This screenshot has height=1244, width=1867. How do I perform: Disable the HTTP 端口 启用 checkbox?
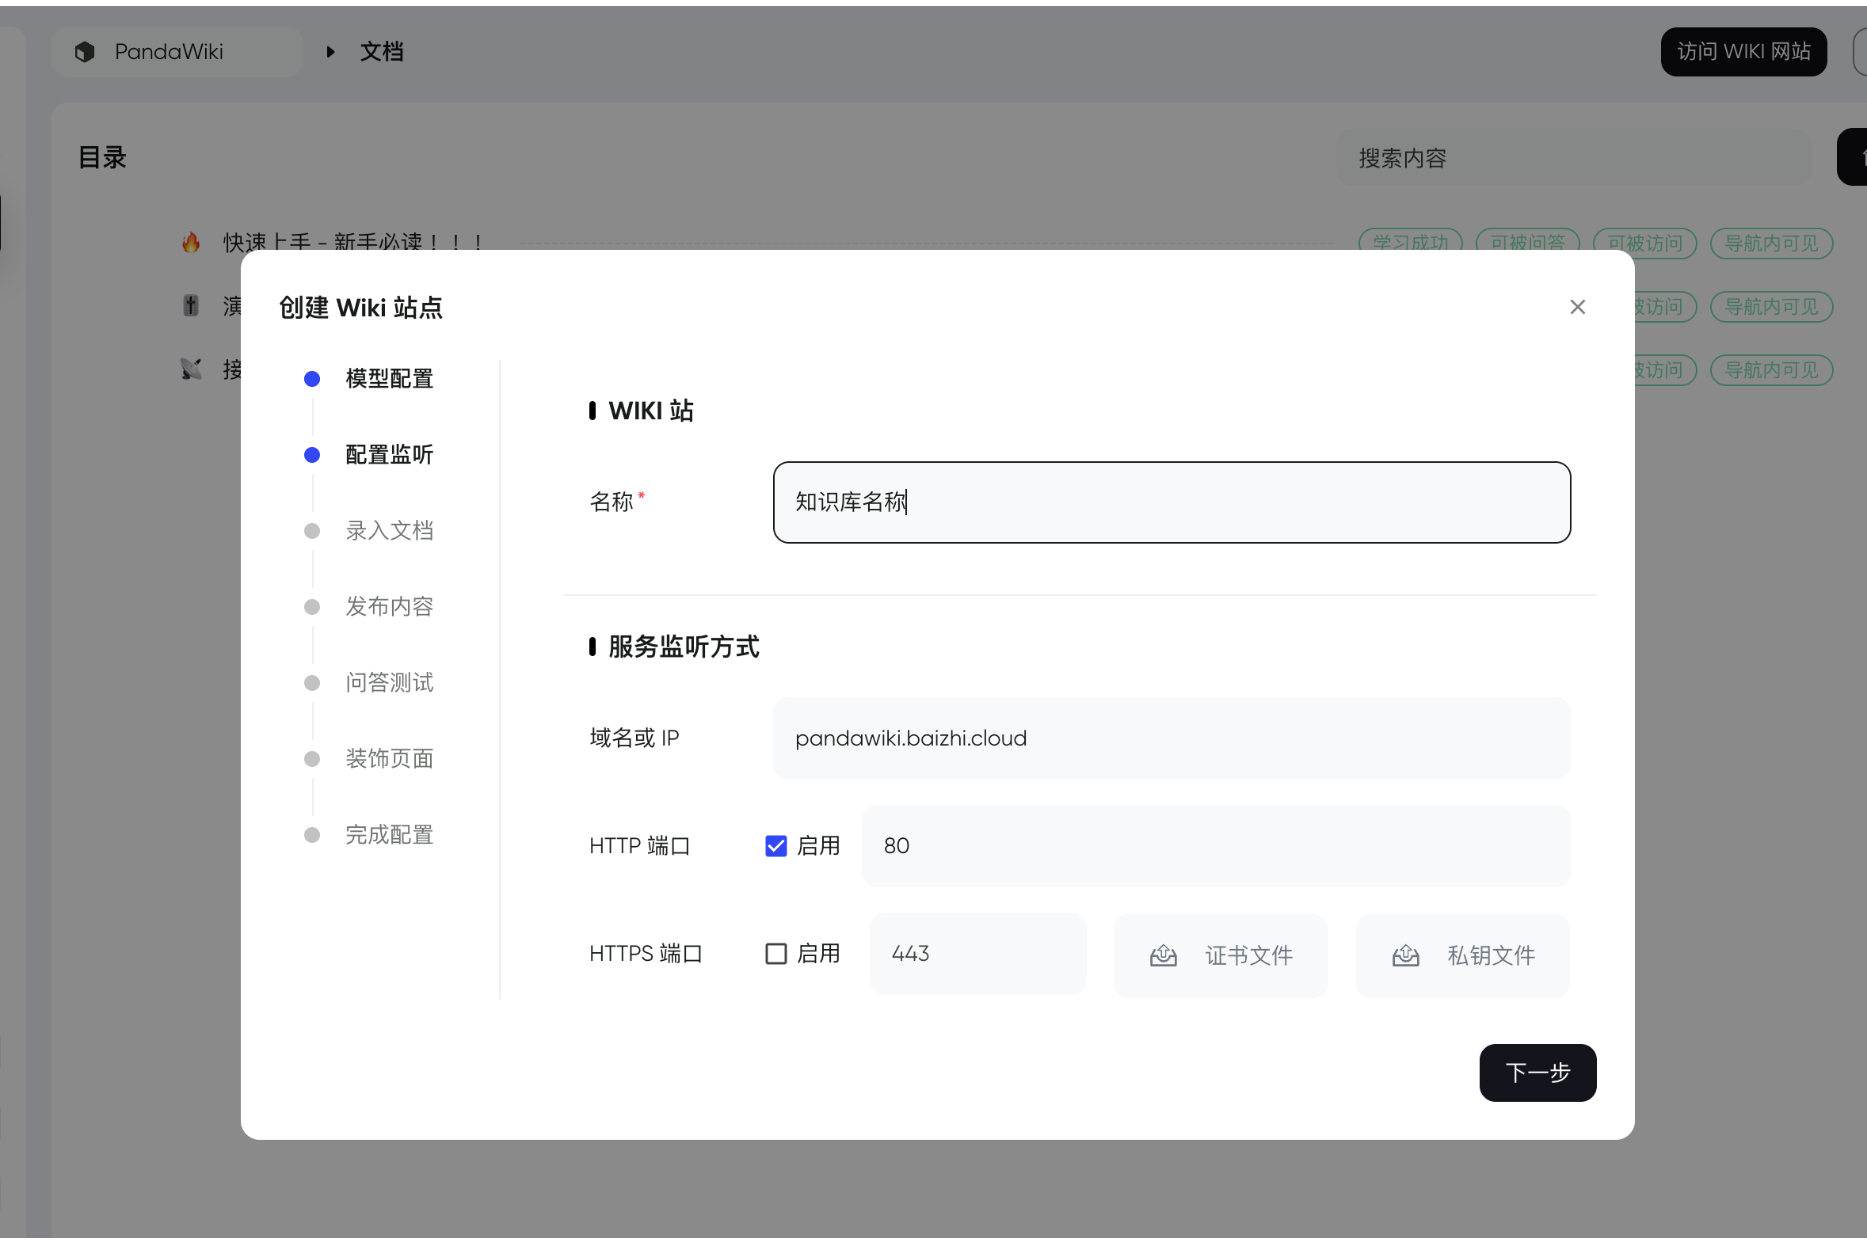pyautogui.click(x=776, y=846)
